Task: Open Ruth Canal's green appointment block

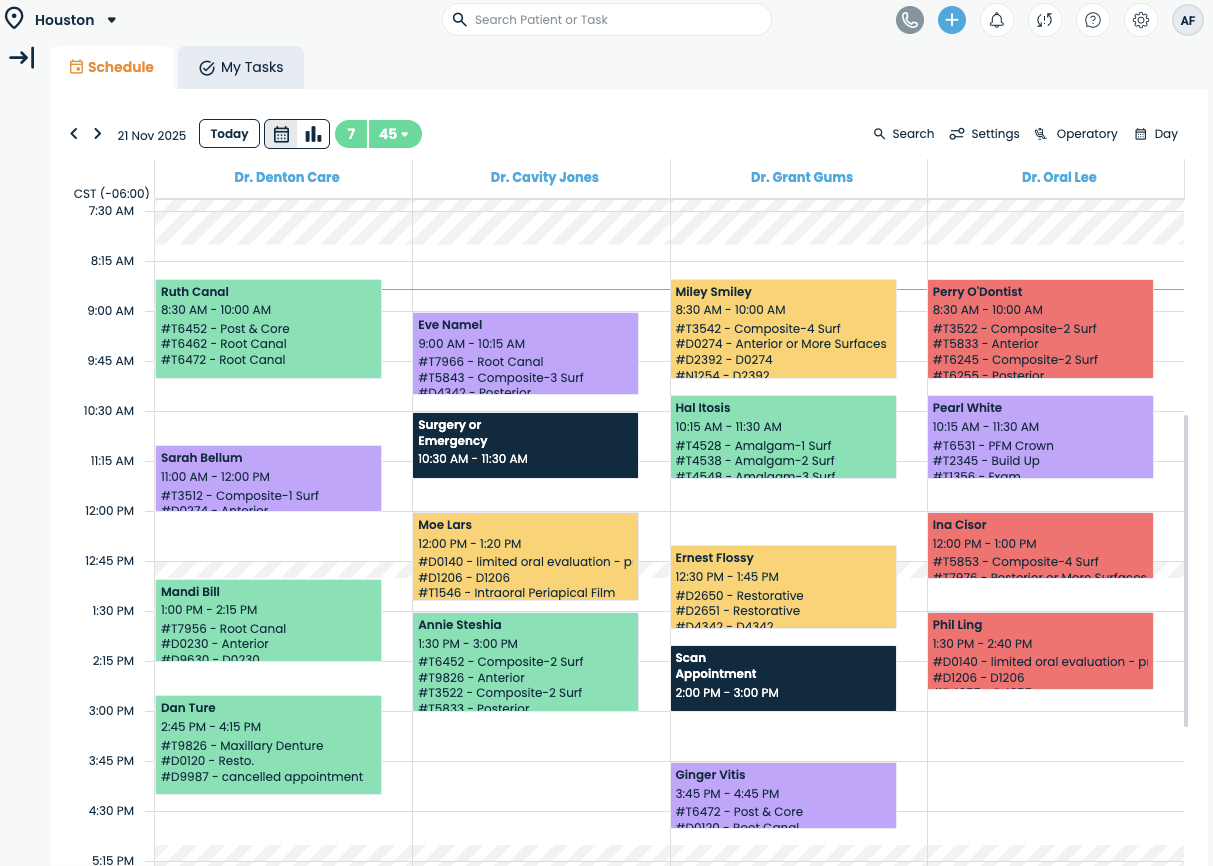Action: [x=268, y=328]
